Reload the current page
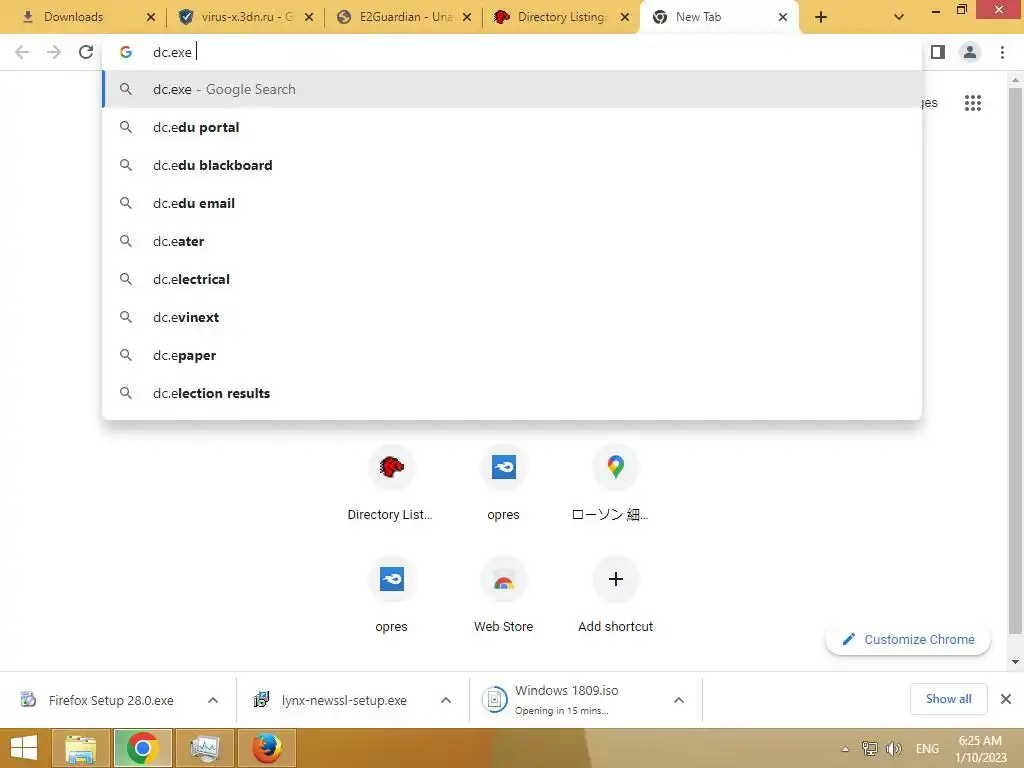The width and height of the screenshot is (1024, 768). point(86,52)
